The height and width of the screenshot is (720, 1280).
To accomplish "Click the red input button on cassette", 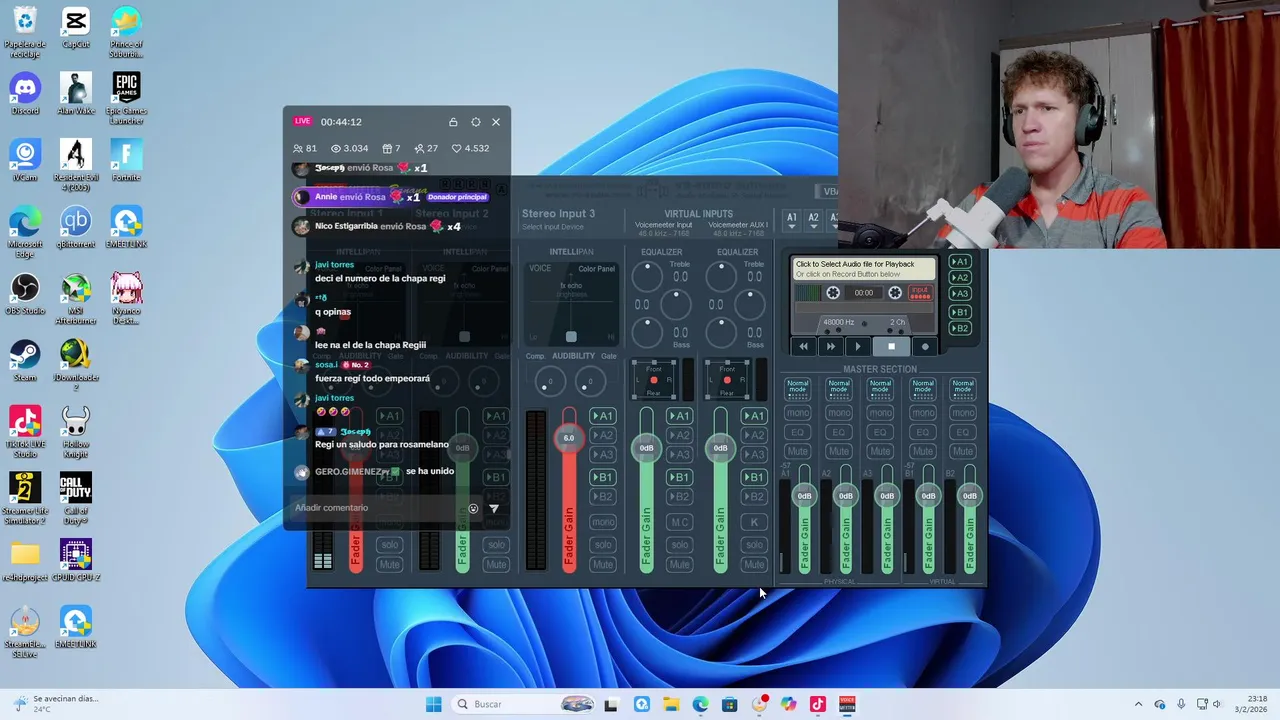I will pos(920,293).
